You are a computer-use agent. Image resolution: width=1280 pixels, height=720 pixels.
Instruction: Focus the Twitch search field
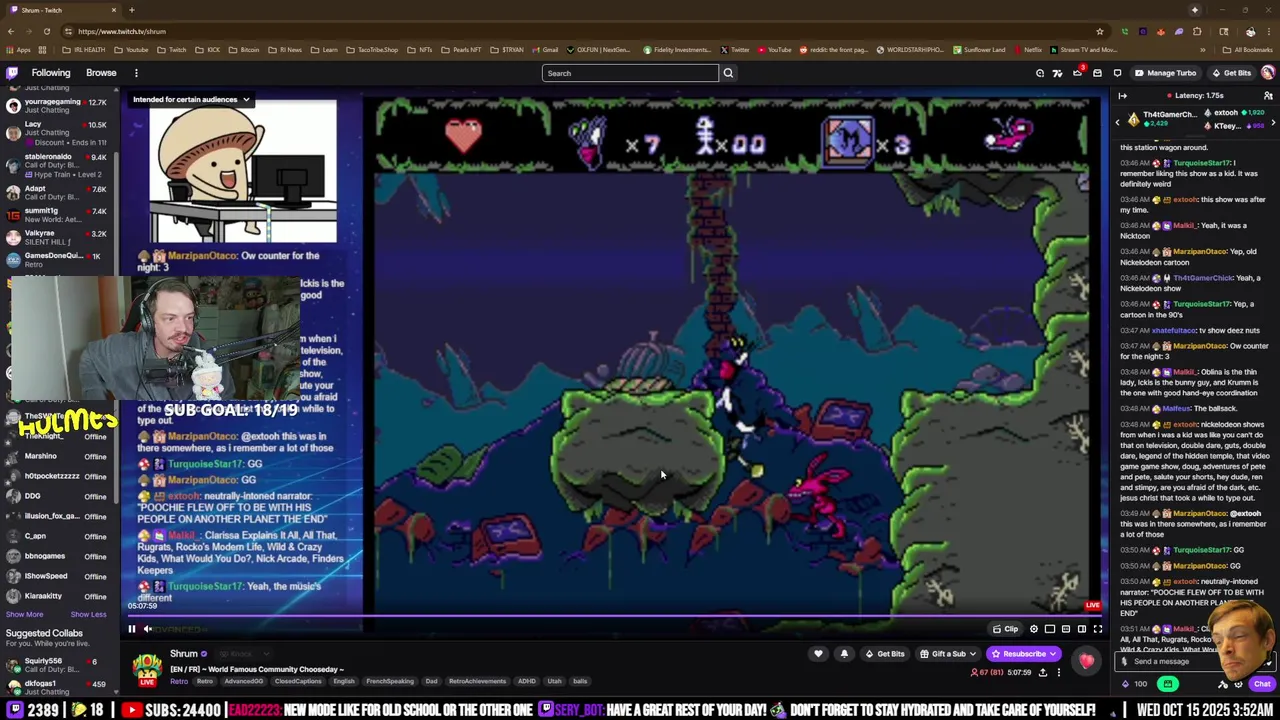coord(630,73)
